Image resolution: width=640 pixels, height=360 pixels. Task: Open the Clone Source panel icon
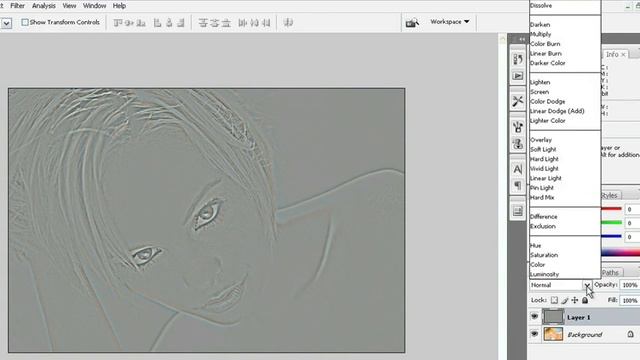tap(518, 144)
